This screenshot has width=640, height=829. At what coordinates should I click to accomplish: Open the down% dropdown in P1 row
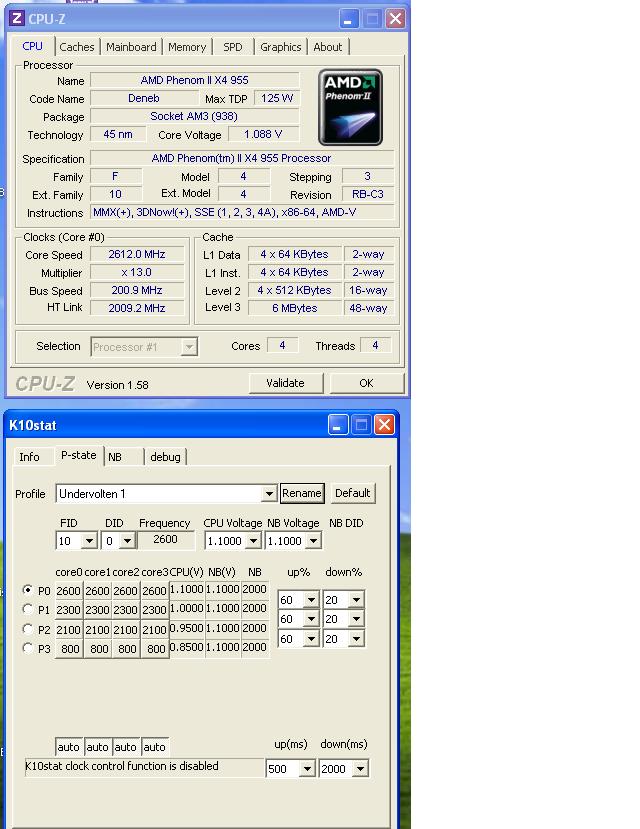(356, 619)
